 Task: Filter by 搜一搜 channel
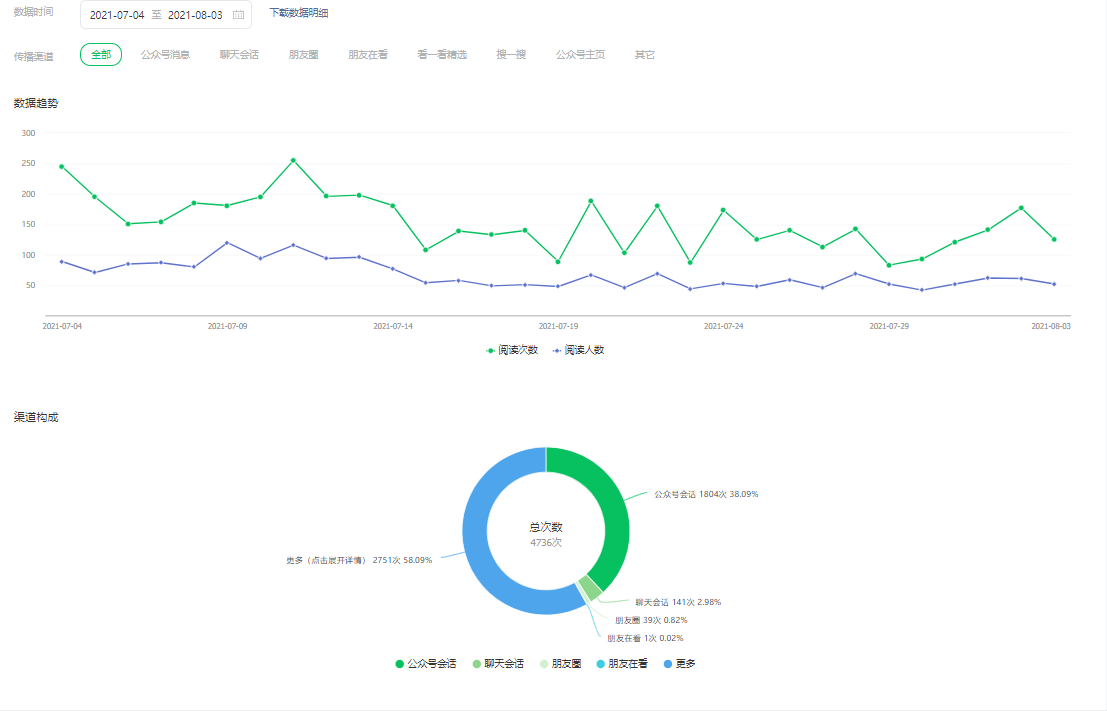(511, 55)
